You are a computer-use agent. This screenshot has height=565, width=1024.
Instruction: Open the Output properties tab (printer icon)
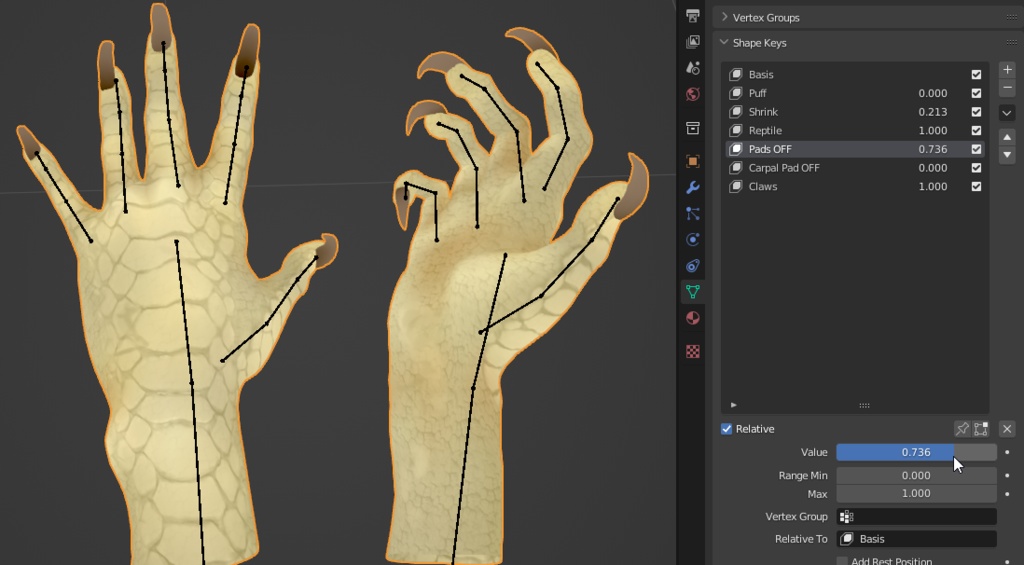693,16
